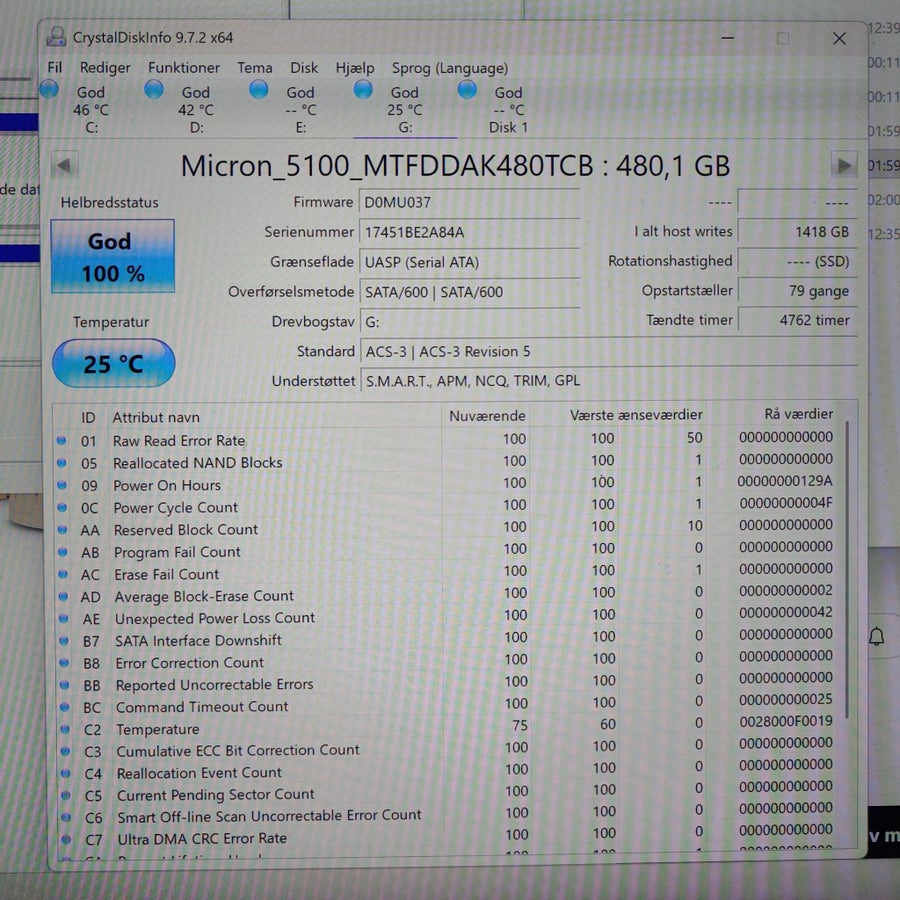This screenshot has width=900, height=900.
Task: Select the SATA Interface Downshift row
Action: coord(445,638)
